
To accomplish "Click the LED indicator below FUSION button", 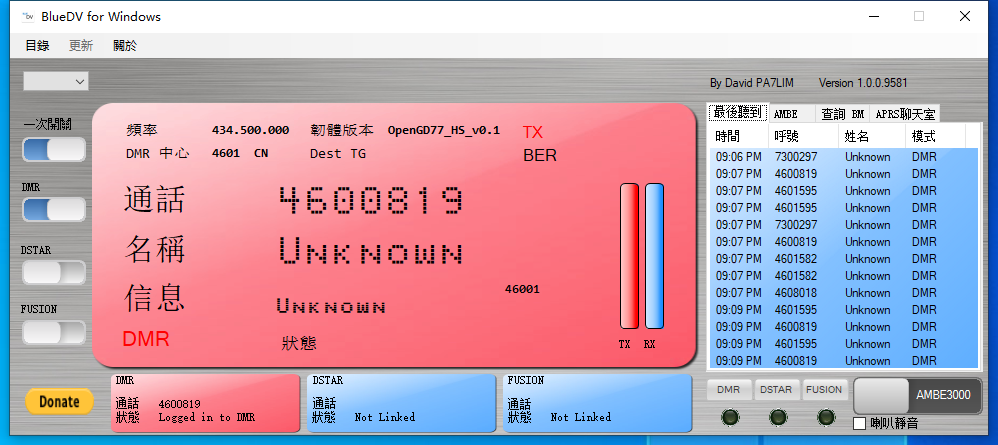I will tap(826, 417).
